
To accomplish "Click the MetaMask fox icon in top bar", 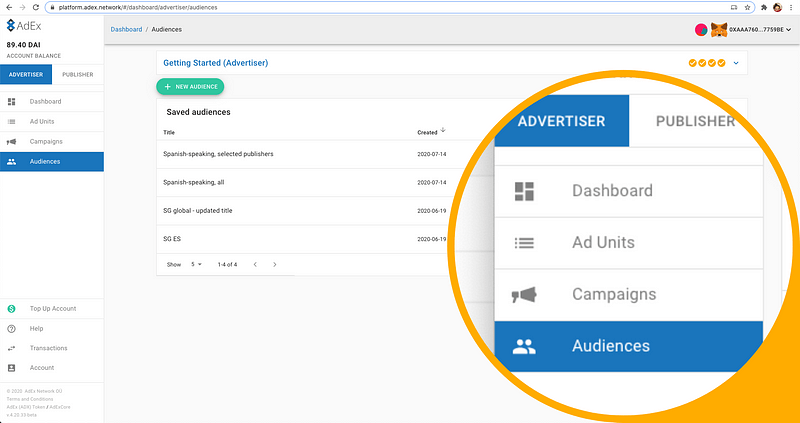I will pos(719,30).
